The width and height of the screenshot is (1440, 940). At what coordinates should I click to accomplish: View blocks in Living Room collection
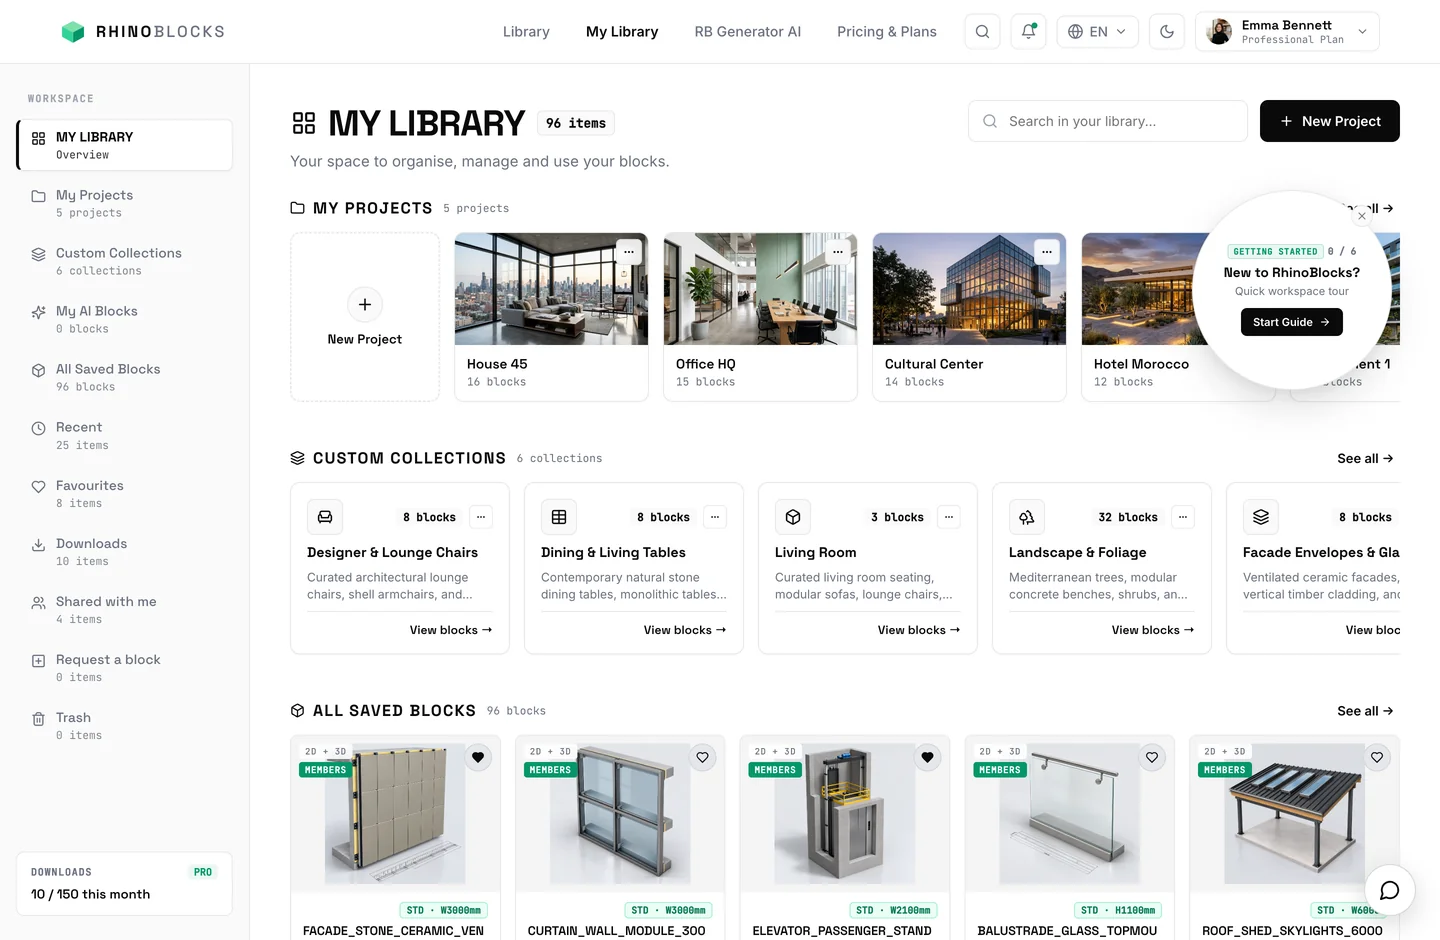[919, 630]
